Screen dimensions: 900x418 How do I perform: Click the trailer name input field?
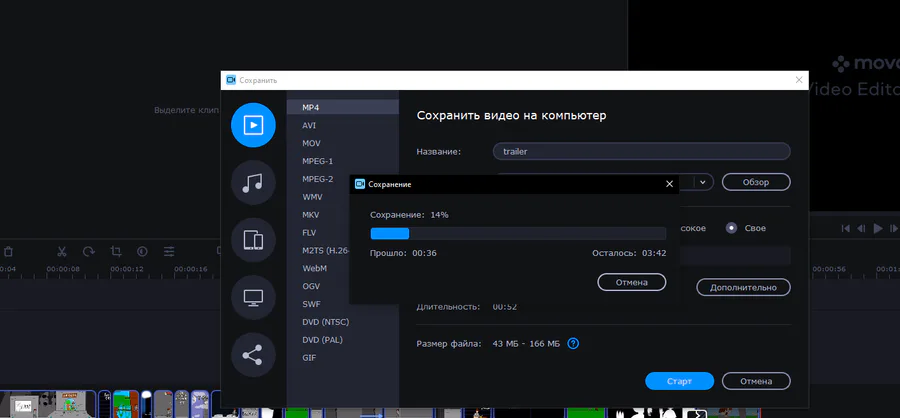click(x=642, y=152)
